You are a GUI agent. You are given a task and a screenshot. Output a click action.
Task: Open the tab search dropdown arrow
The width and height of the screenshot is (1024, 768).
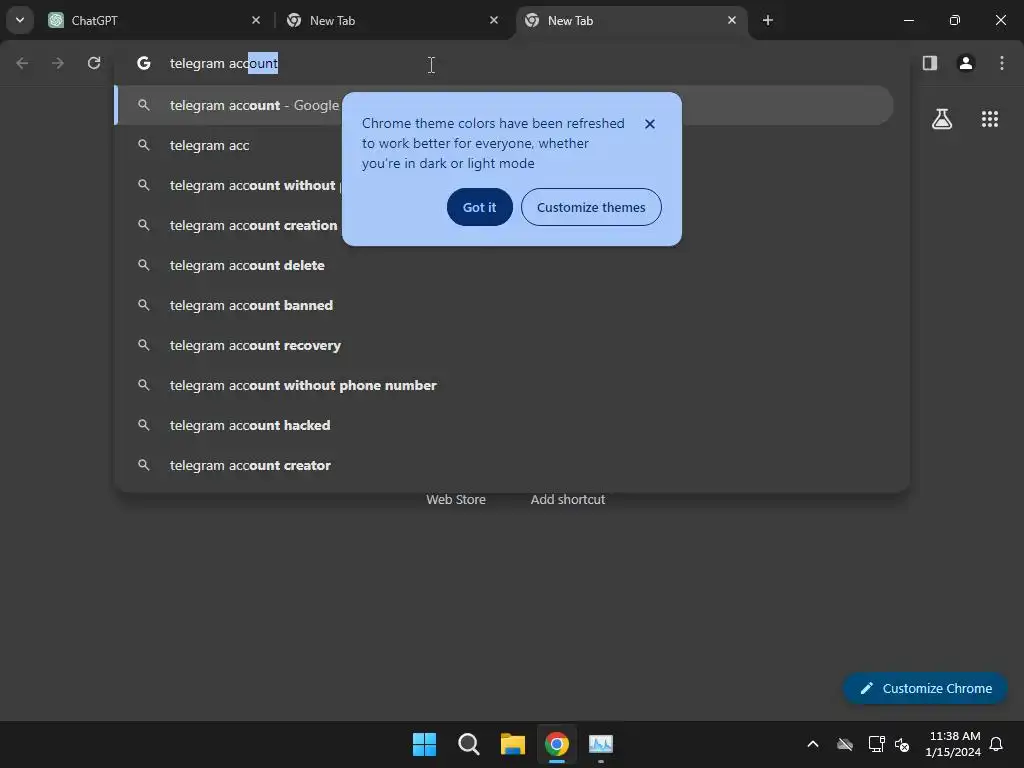[x=20, y=20]
